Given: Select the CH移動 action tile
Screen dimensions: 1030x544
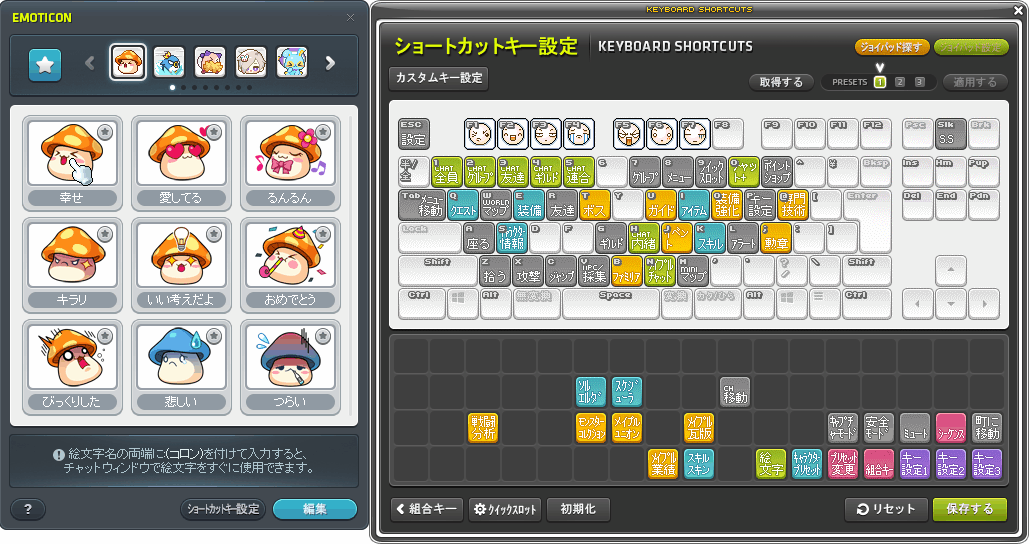Looking at the screenshot, I should (x=735, y=392).
